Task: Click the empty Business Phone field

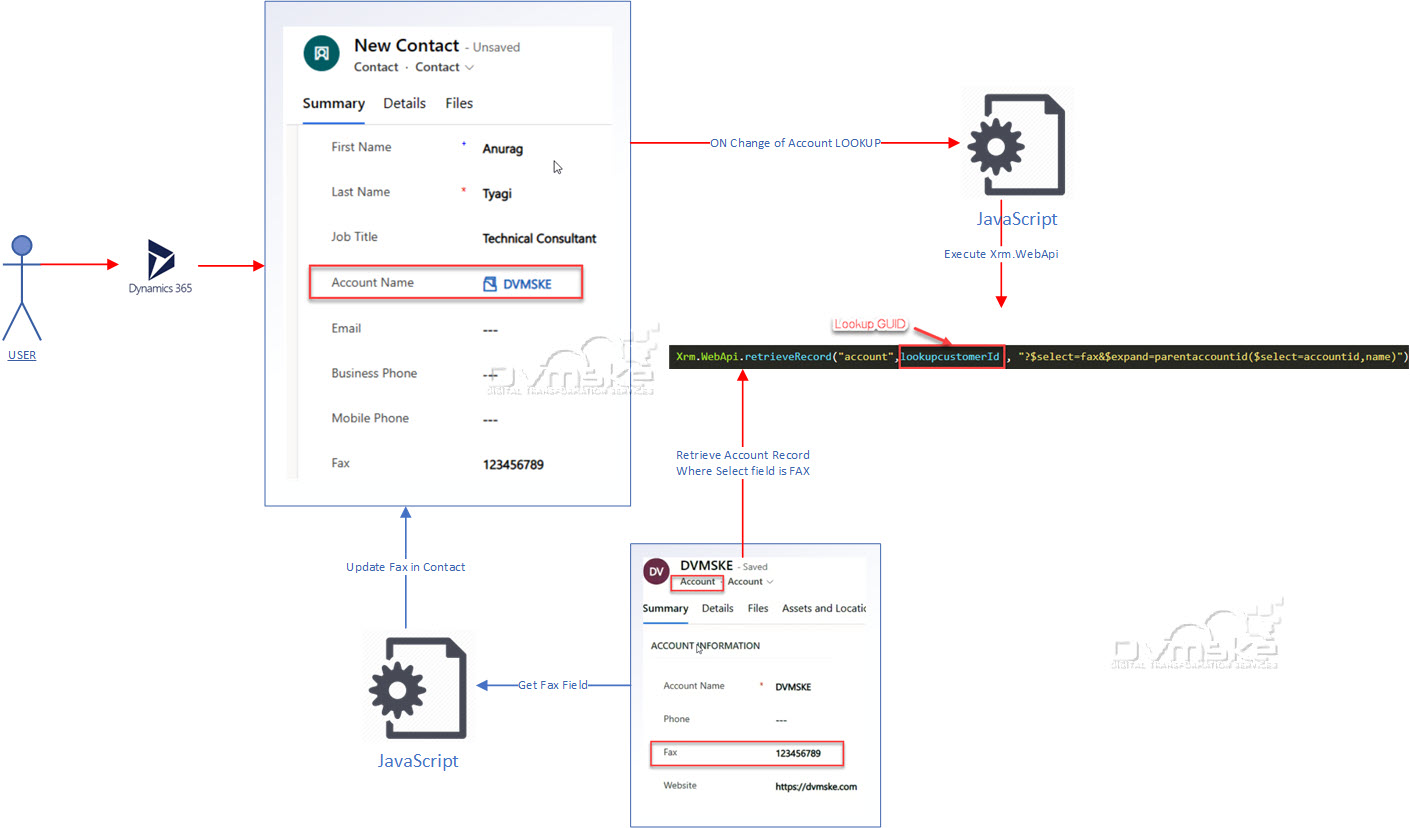Action: click(490, 375)
